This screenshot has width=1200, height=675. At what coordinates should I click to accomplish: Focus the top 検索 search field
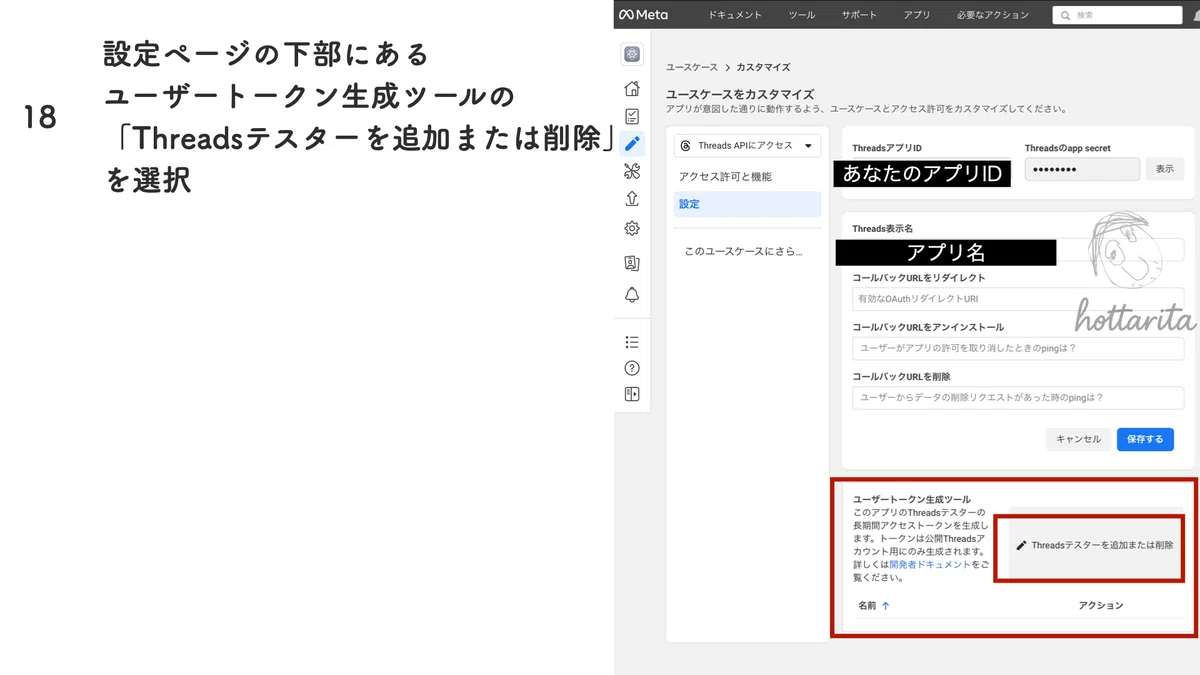[1119, 15]
